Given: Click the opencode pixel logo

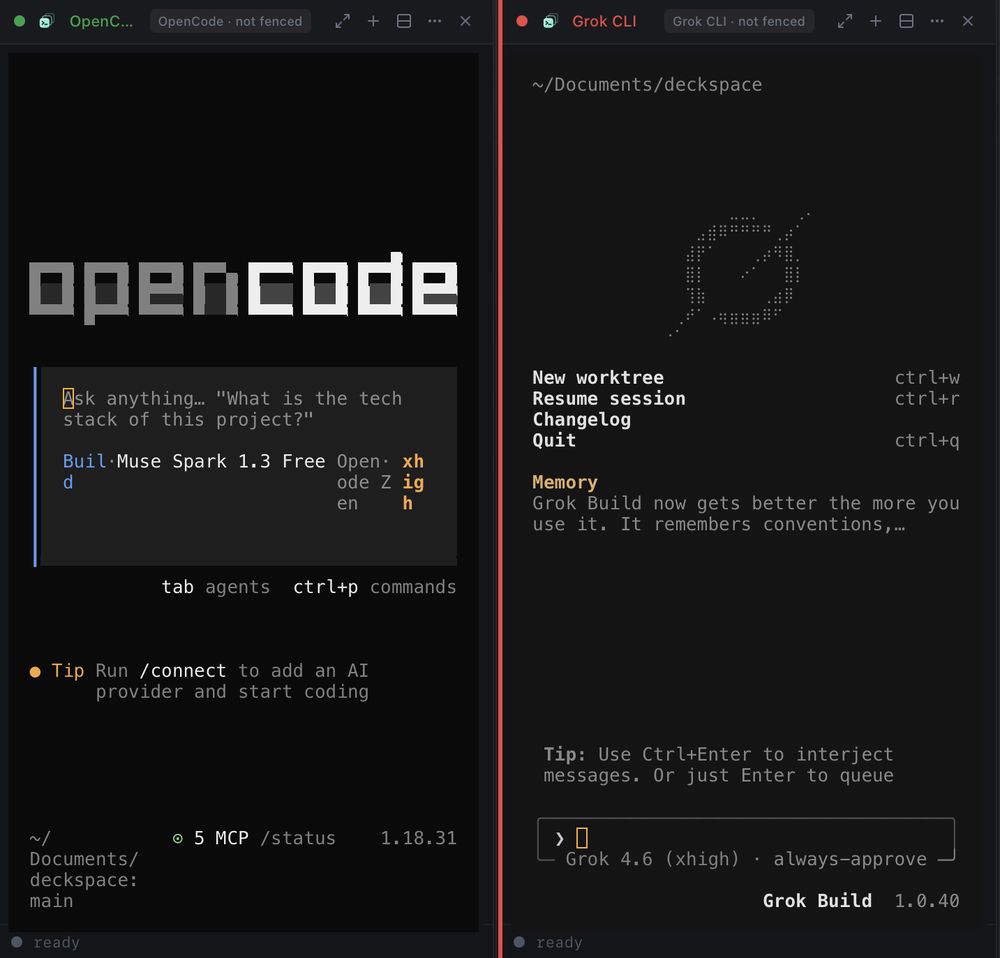Looking at the screenshot, I should (243, 287).
